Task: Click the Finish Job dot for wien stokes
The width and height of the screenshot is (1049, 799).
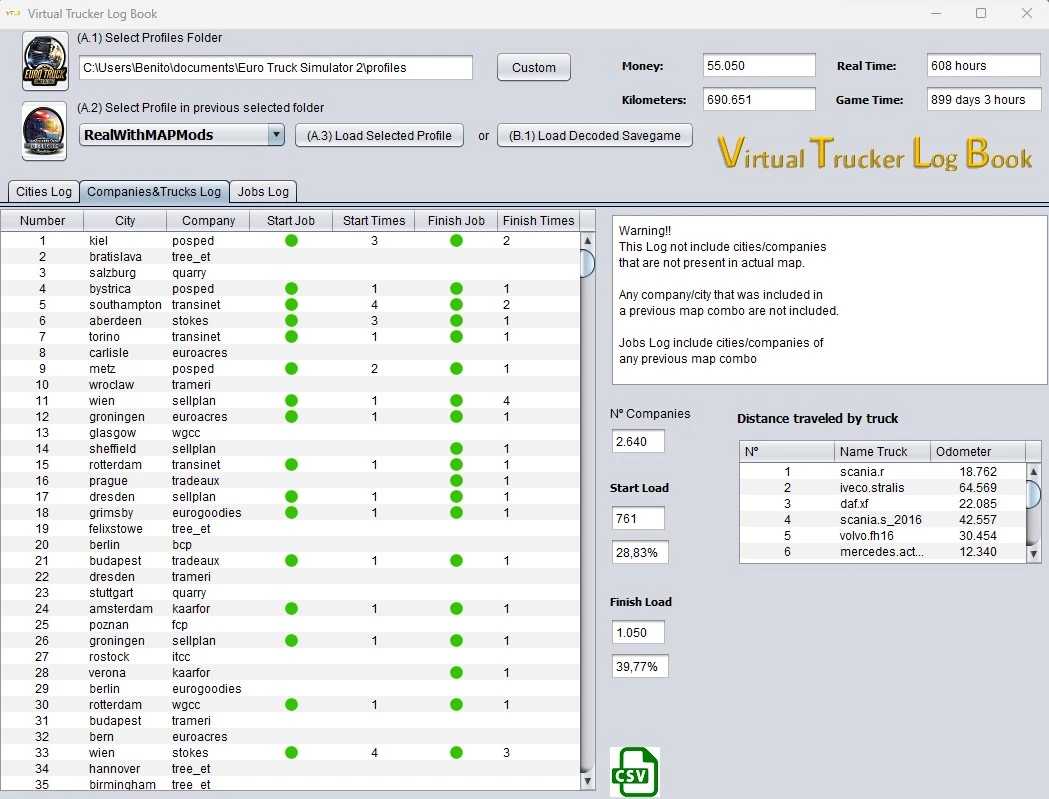Action: (x=456, y=753)
